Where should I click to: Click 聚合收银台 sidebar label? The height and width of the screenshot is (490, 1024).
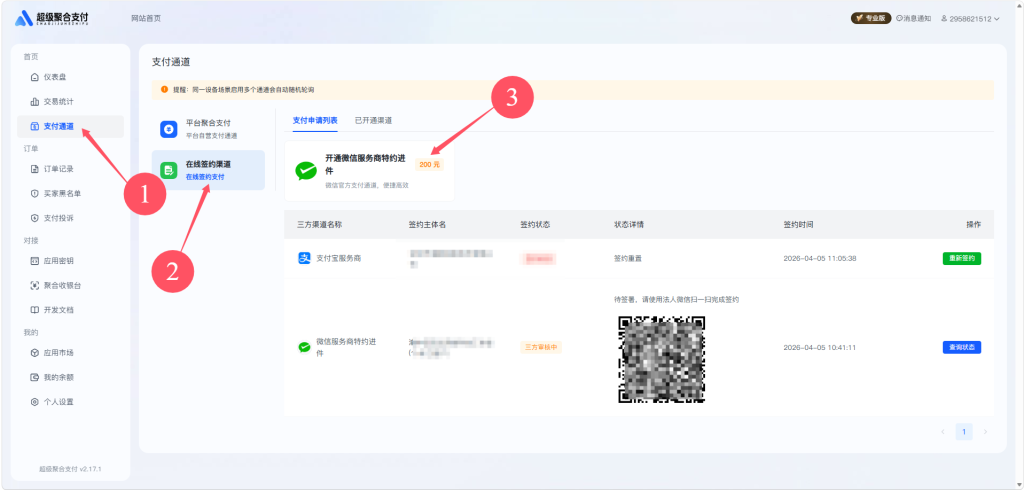click(x=62, y=286)
